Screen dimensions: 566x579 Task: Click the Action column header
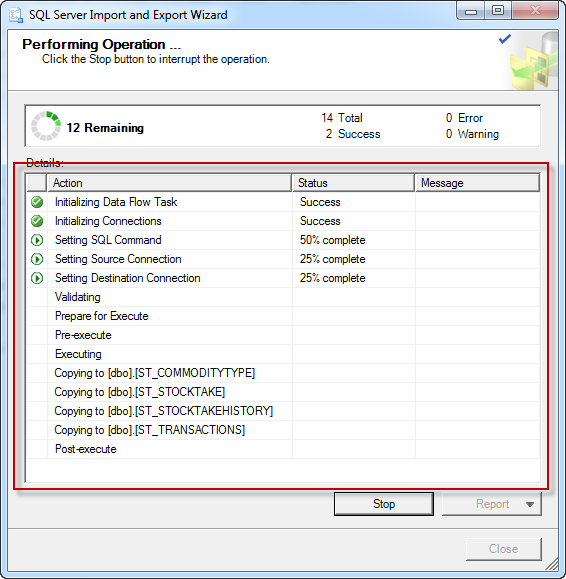(169, 183)
